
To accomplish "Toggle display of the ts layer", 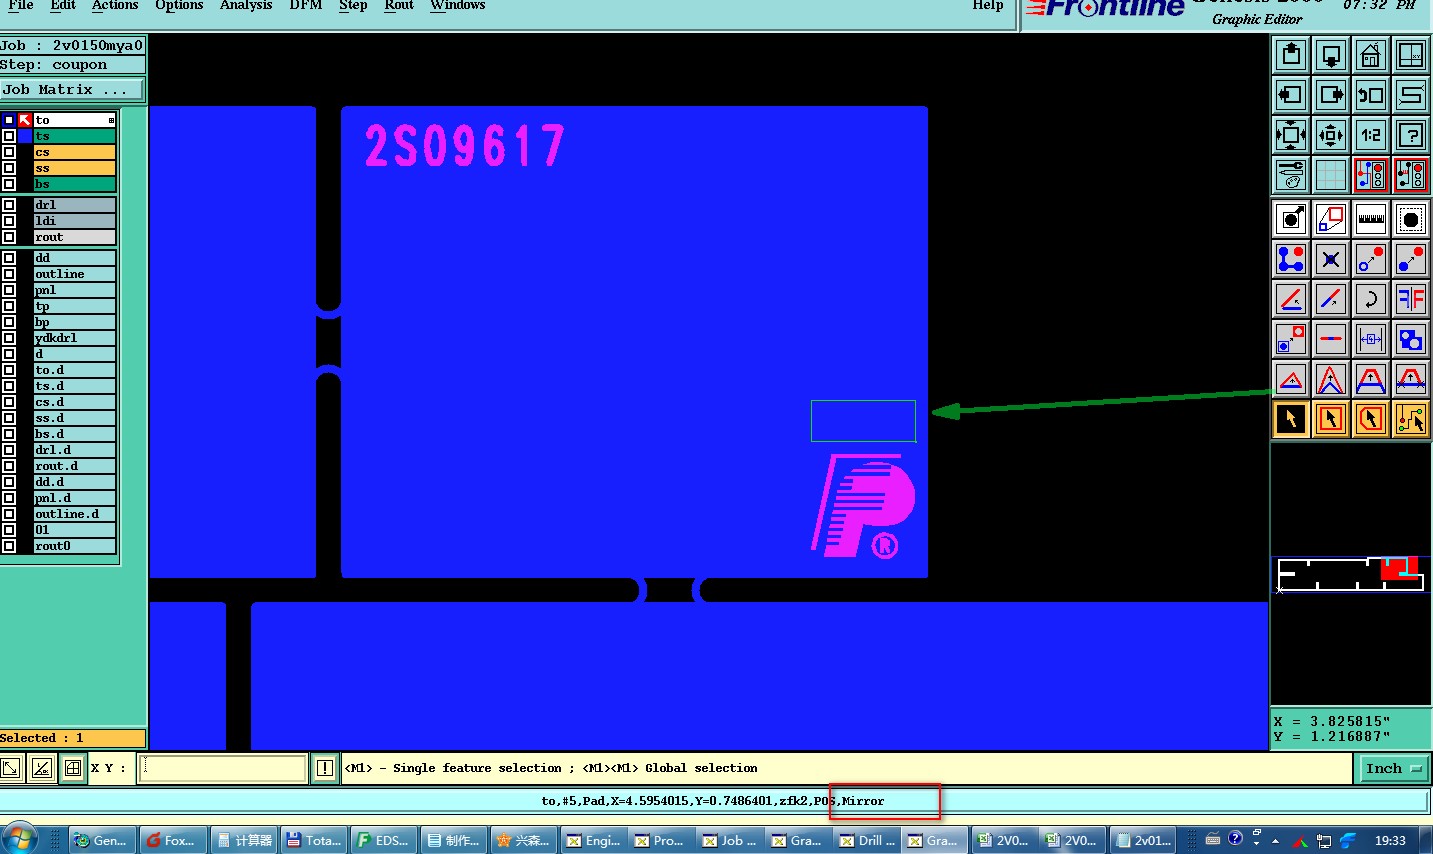I will click(x=9, y=136).
